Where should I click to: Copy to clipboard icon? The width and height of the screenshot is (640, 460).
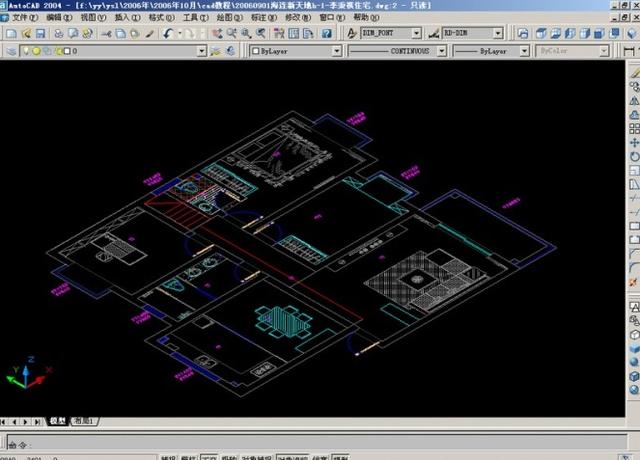point(121,33)
